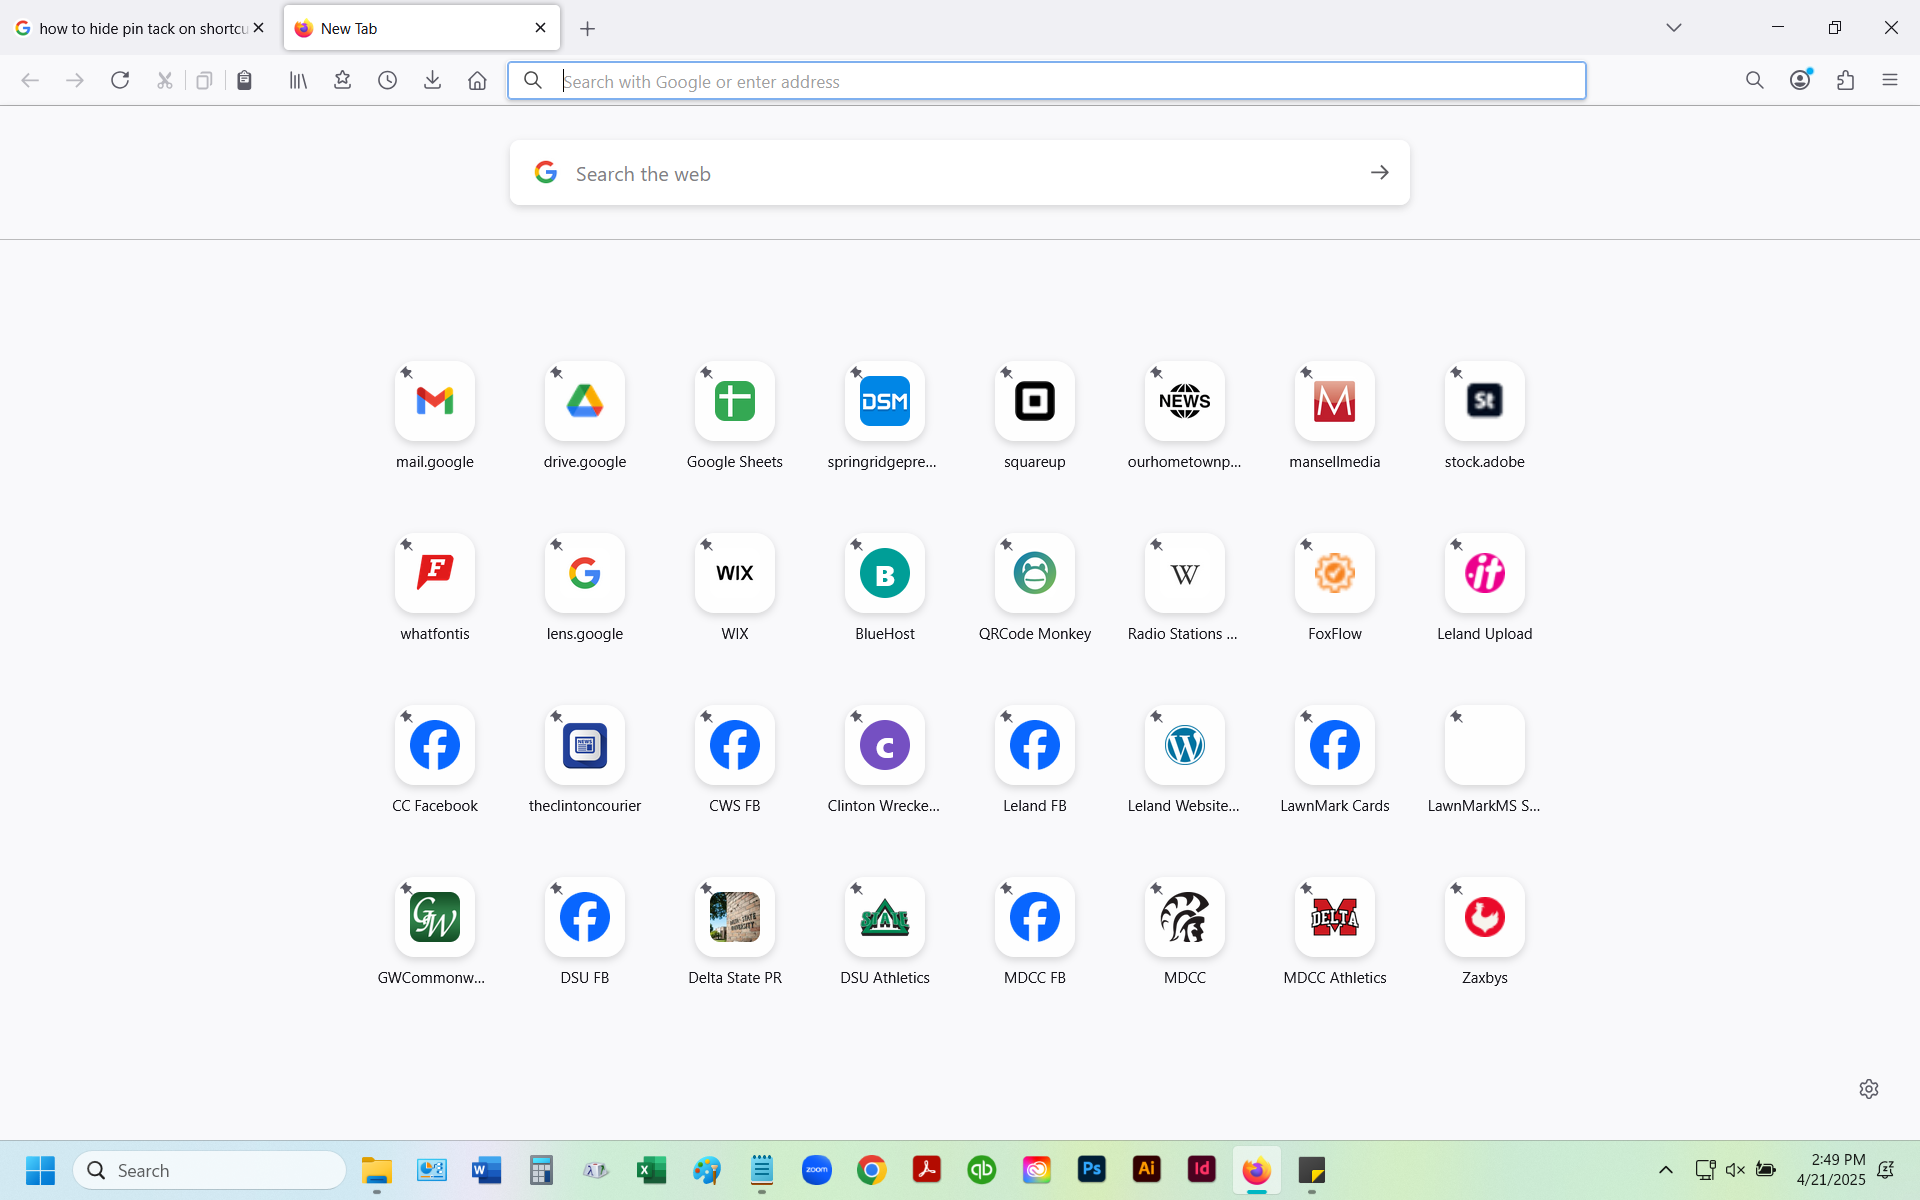Click the Search the web box
1920x1200 pixels.
click(x=960, y=173)
